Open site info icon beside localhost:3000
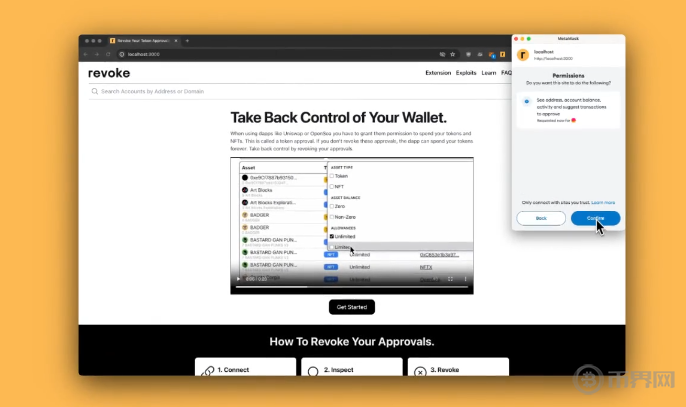Image resolution: width=686 pixels, height=407 pixels. [x=122, y=54]
